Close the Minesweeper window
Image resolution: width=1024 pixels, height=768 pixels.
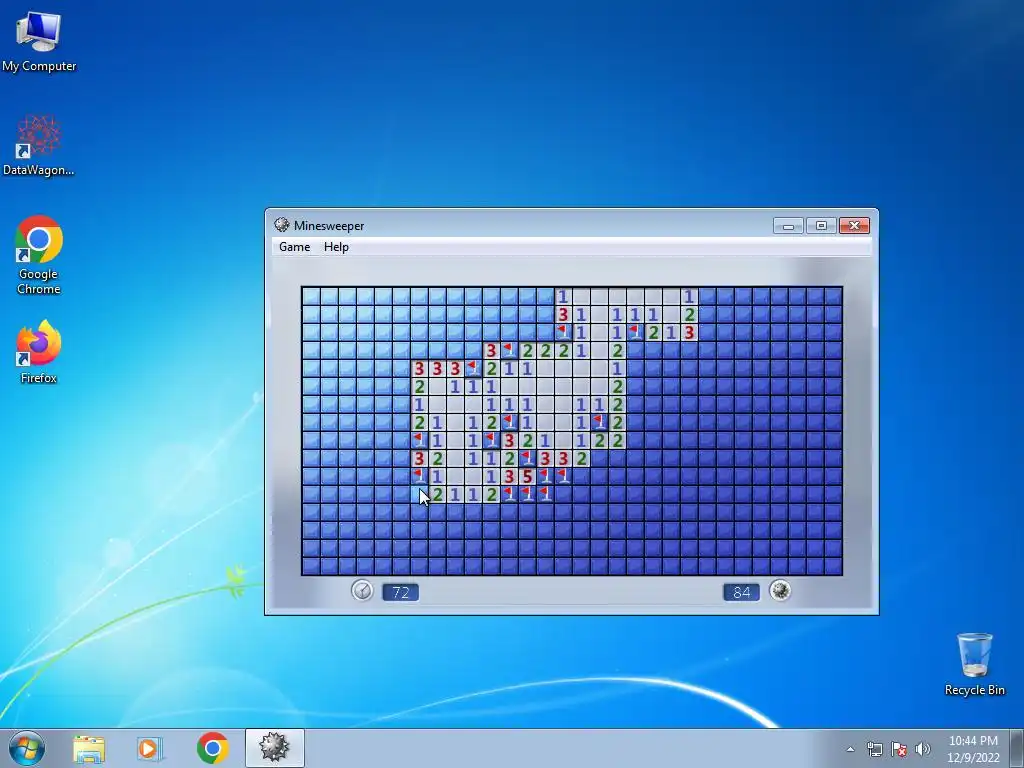(854, 225)
